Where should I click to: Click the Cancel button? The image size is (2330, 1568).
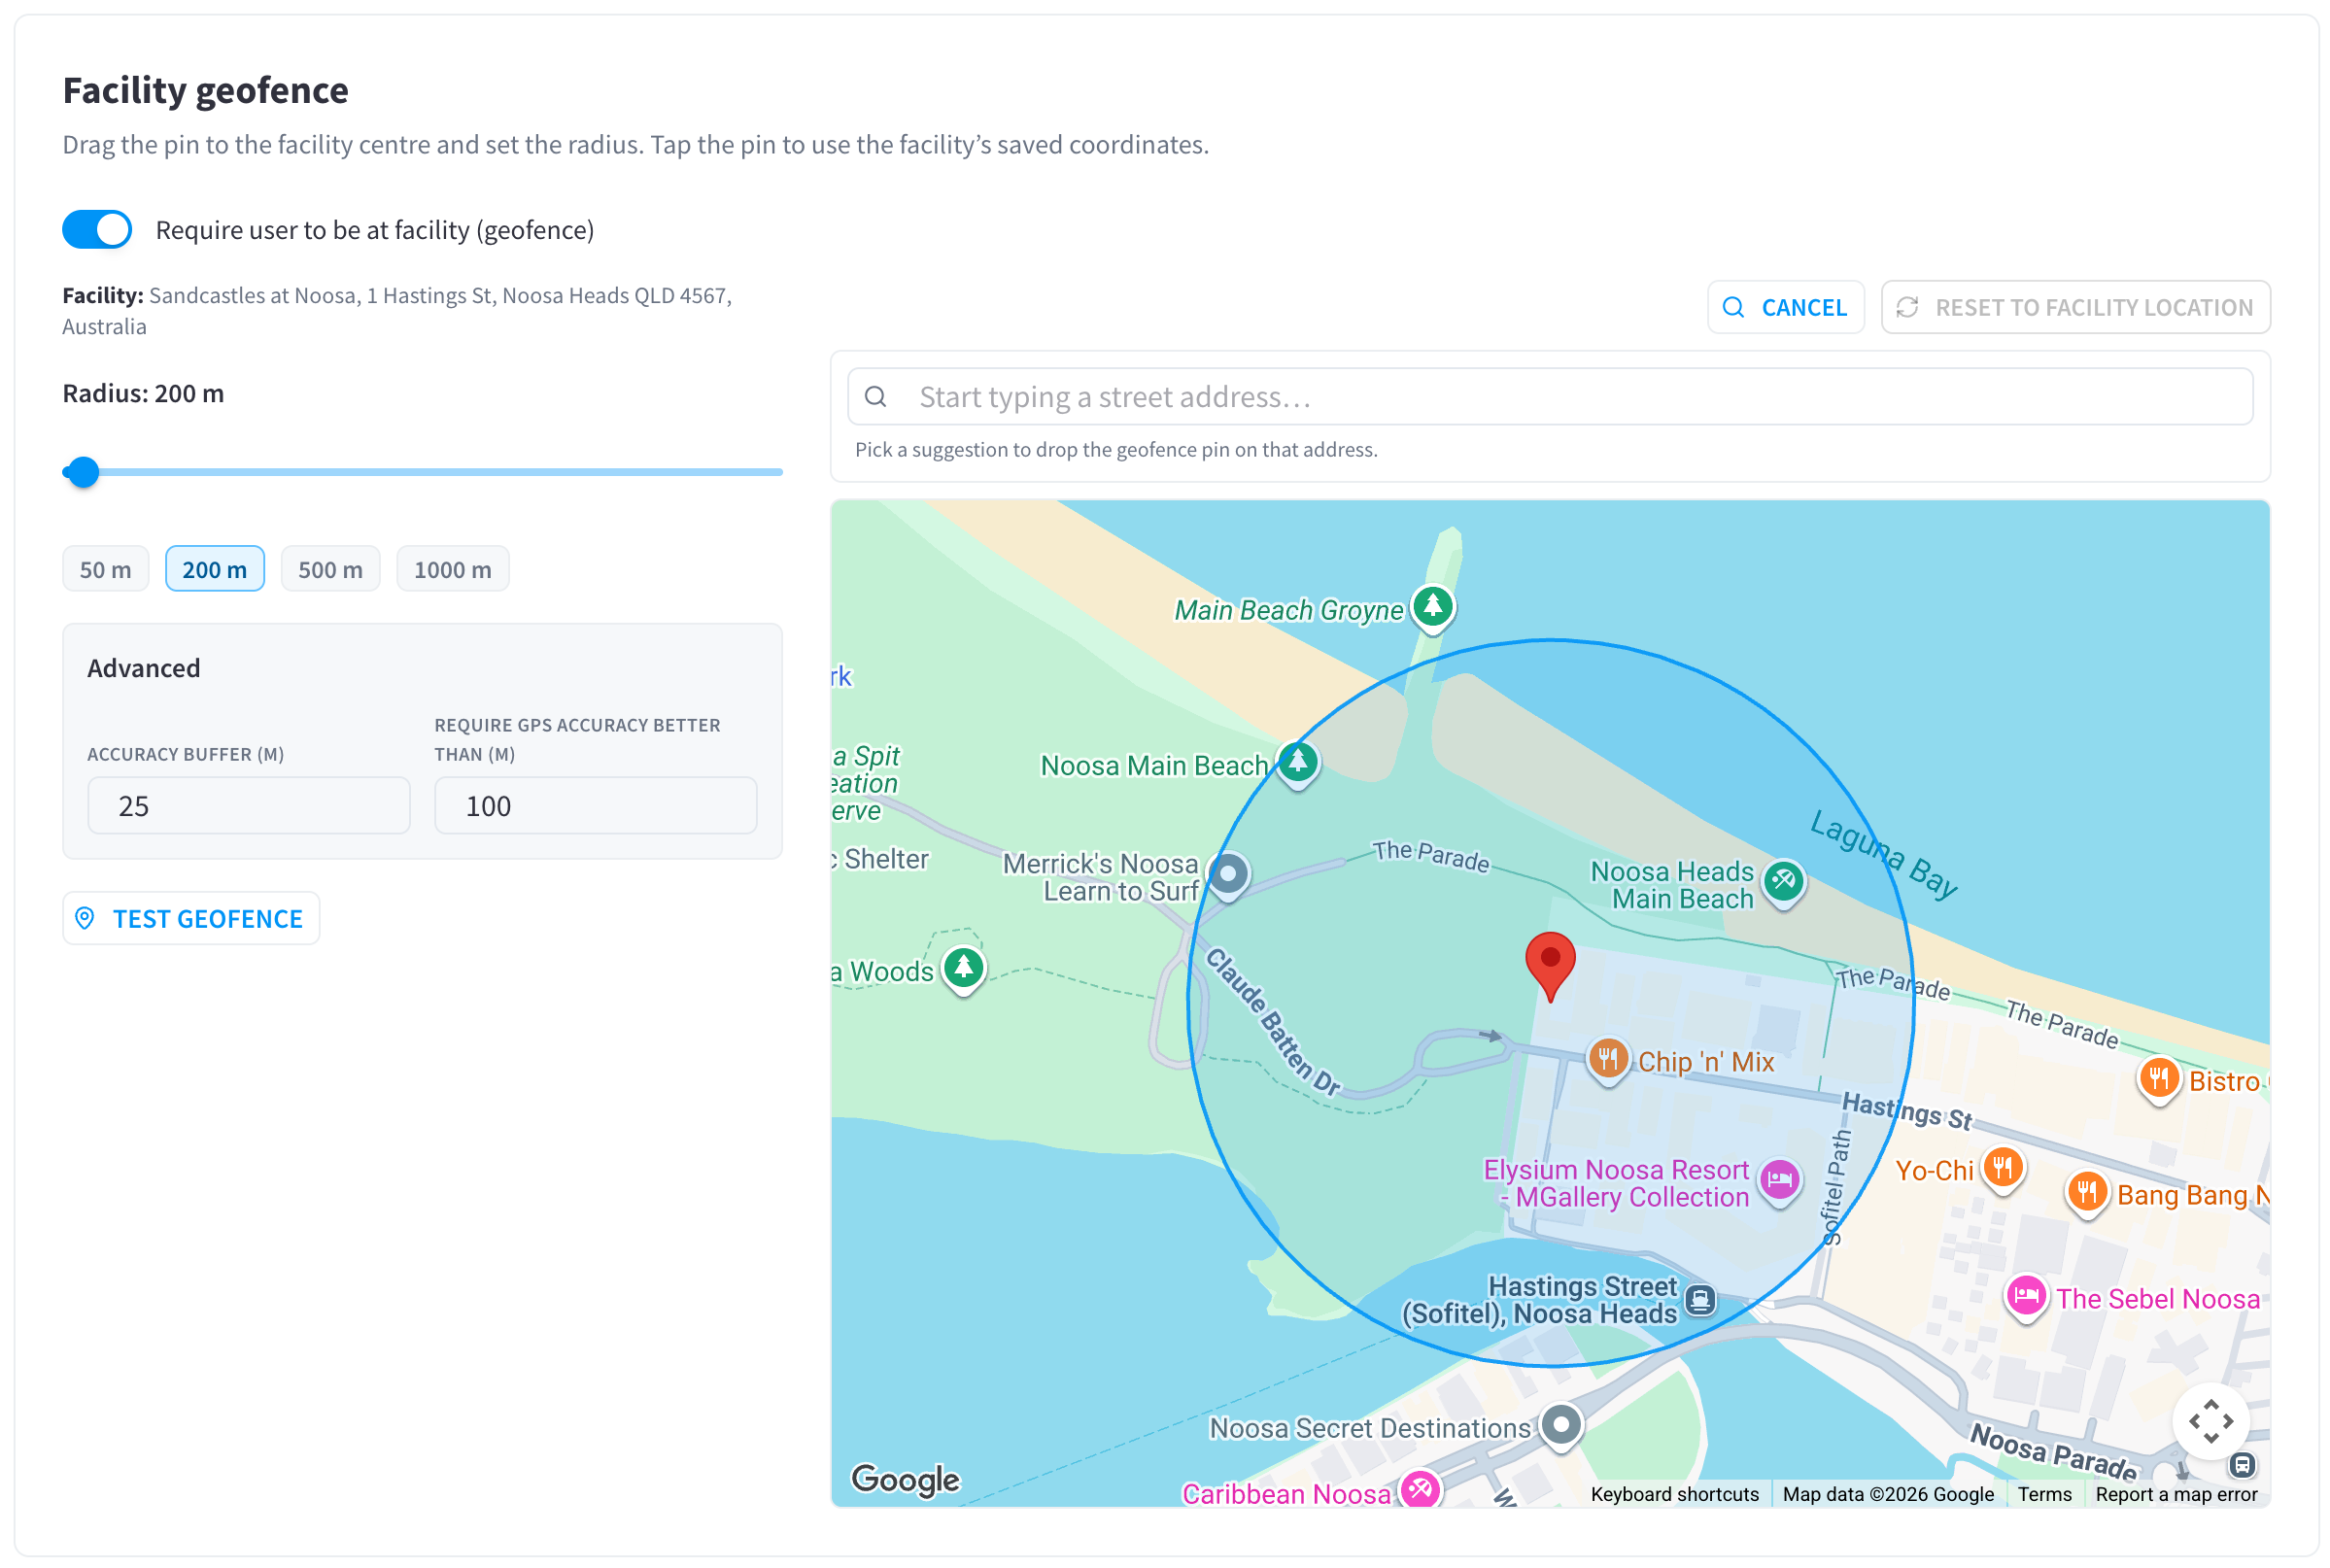click(x=1785, y=307)
